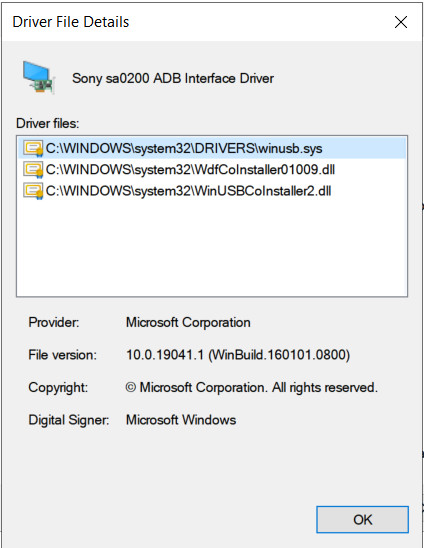Click Microsoft Corporation provider value

[x=188, y=322]
